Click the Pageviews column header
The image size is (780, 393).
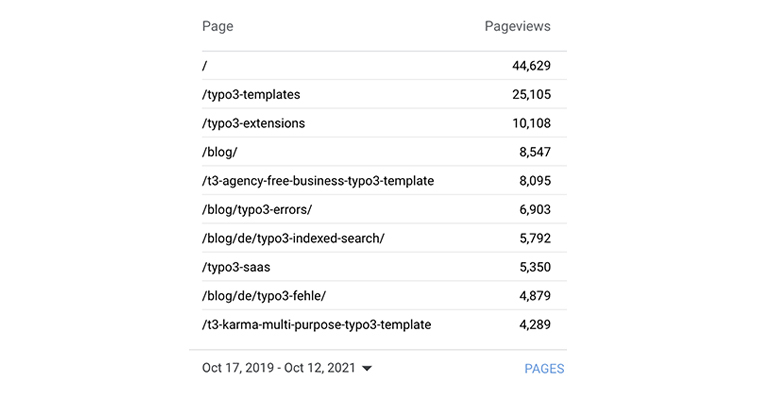click(x=517, y=26)
